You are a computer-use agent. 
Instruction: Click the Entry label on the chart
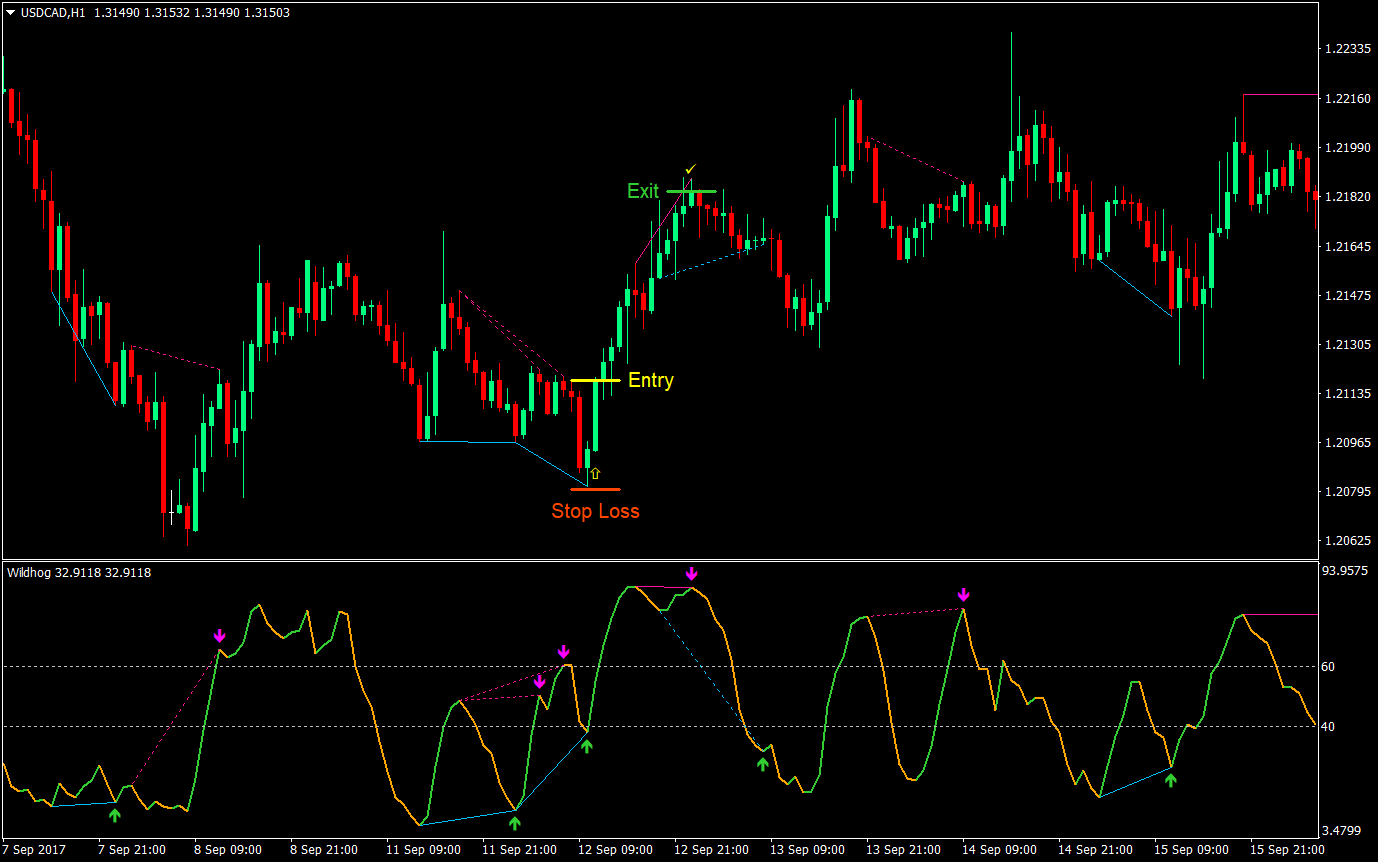click(650, 380)
